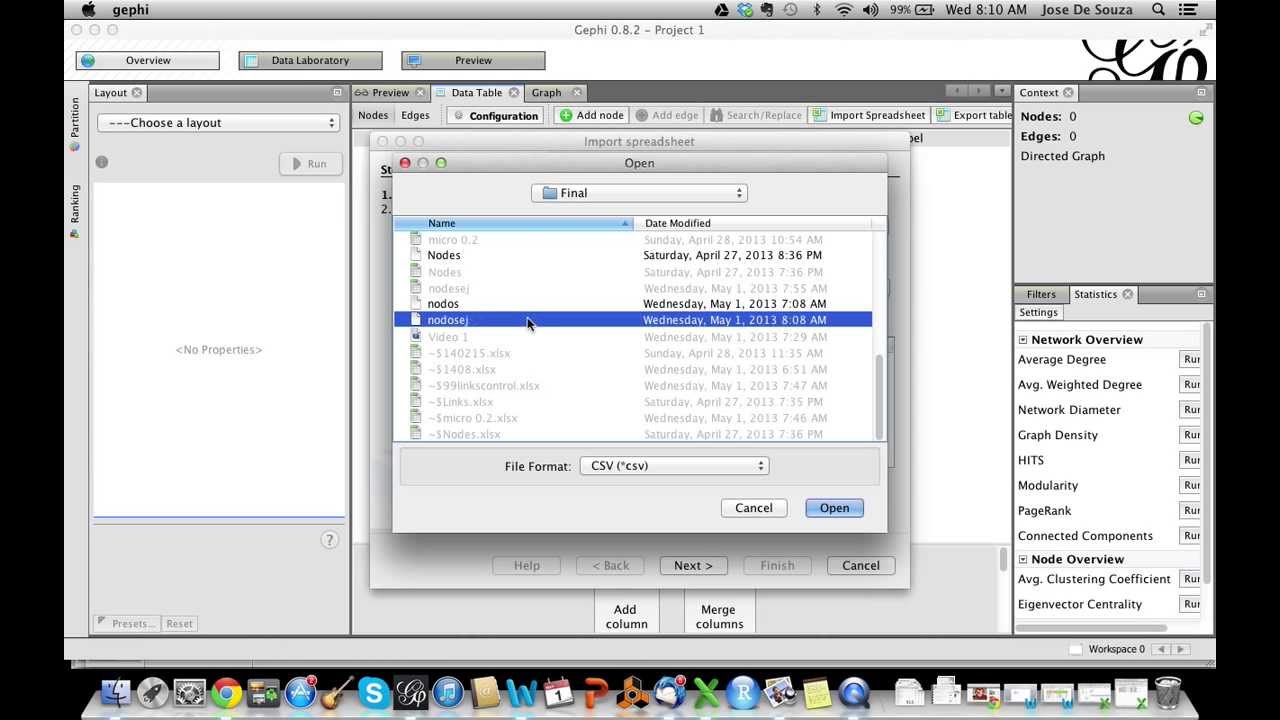The width and height of the screenshot is (1280, 720).
Task: Close the Layout panel tab
Action: pyautogui.click(x=137, y=93)
